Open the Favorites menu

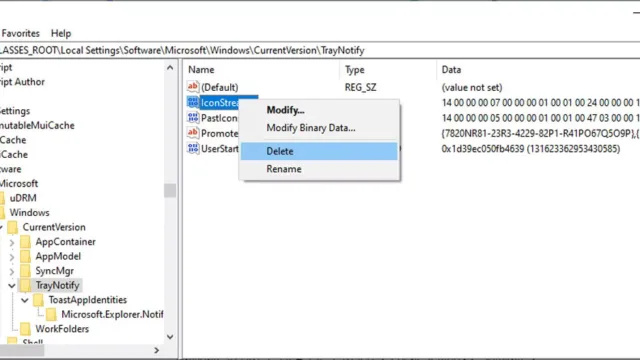20,33
